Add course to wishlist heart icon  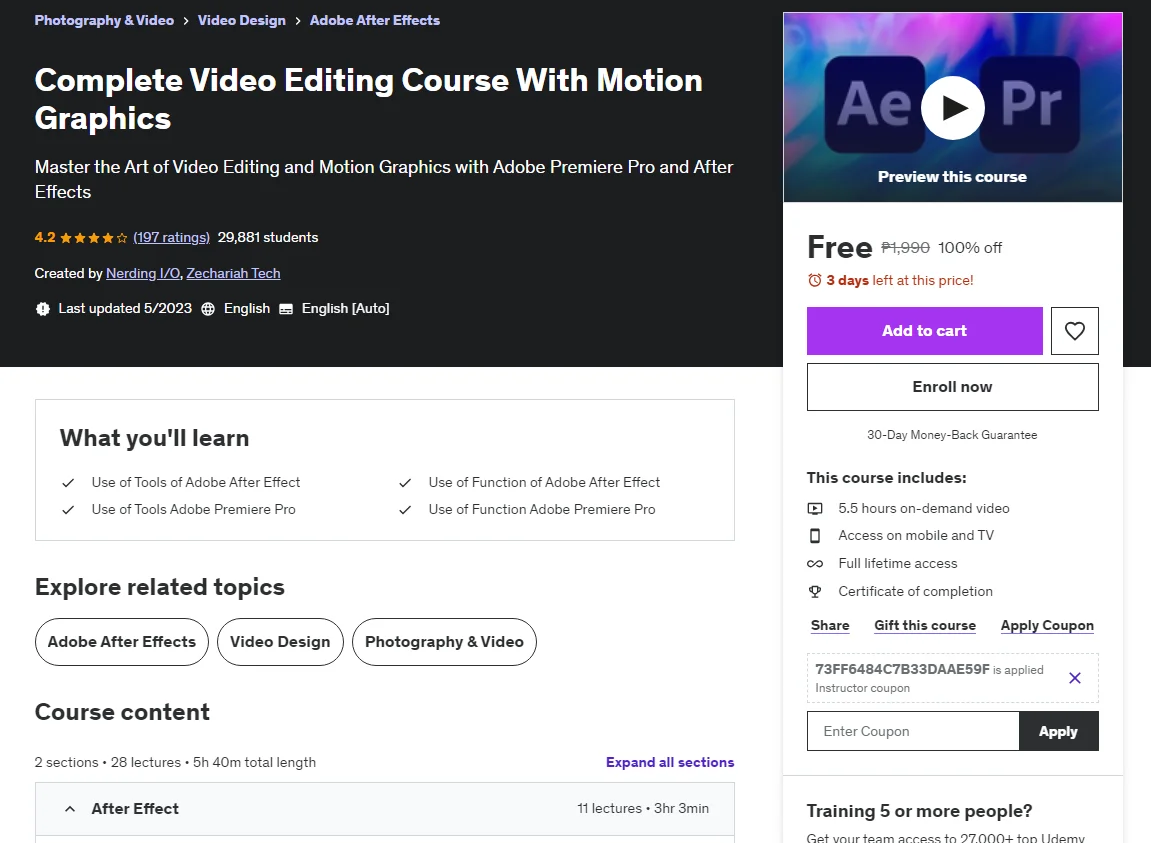click(x=1074, y=331)
